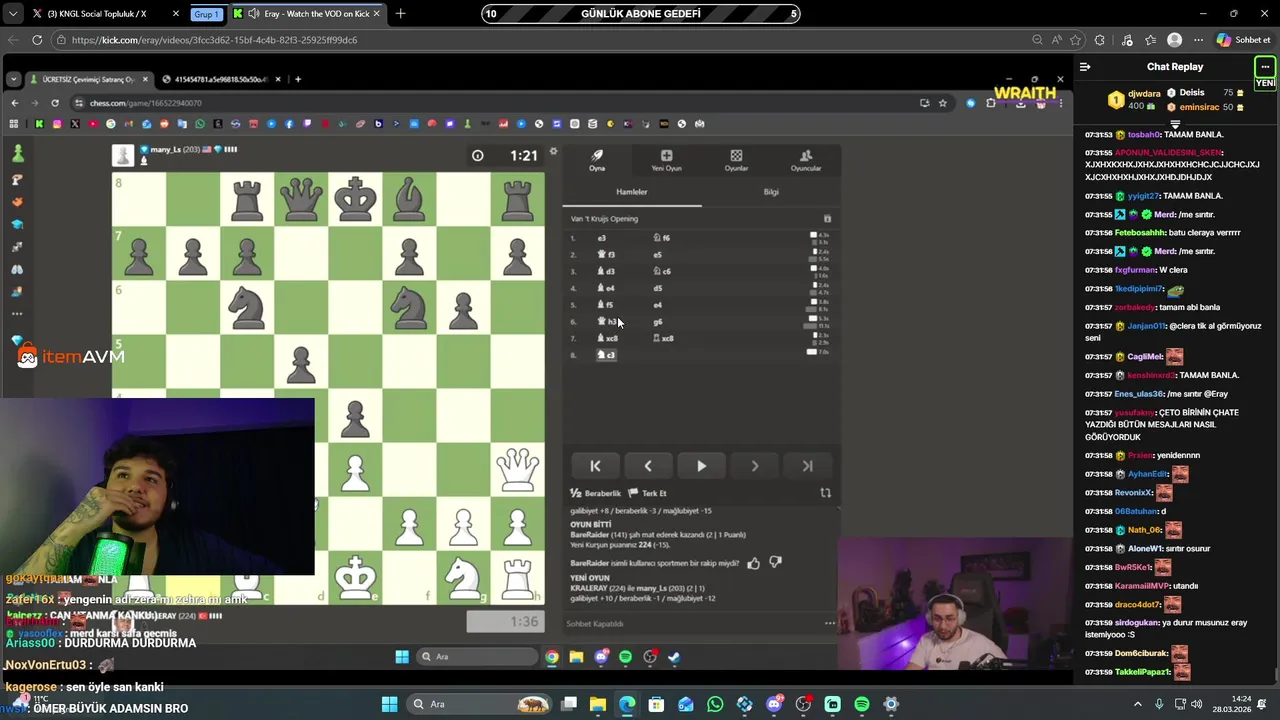Mute the Kick VOD tab audio icon
This screenshot has height=720, width=1280.
coord(254,14)
